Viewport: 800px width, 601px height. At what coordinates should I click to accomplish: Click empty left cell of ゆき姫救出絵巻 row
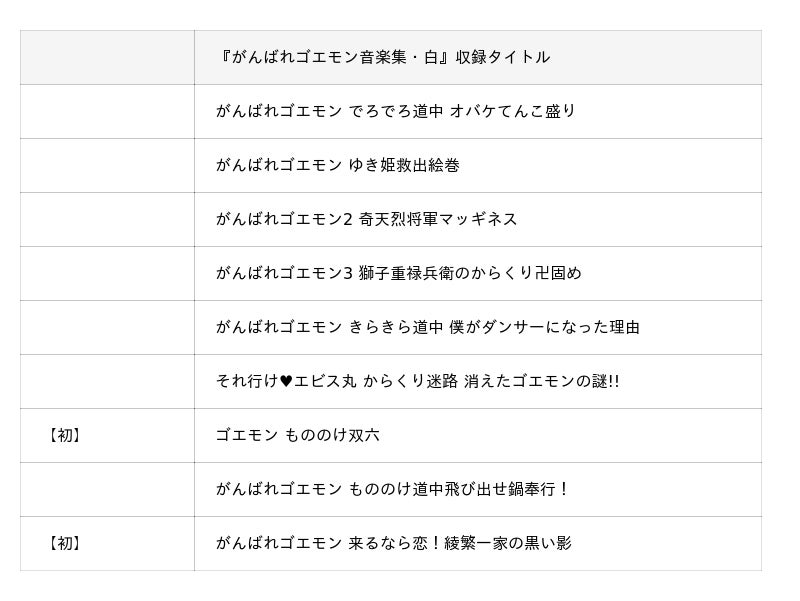(107, 165)
